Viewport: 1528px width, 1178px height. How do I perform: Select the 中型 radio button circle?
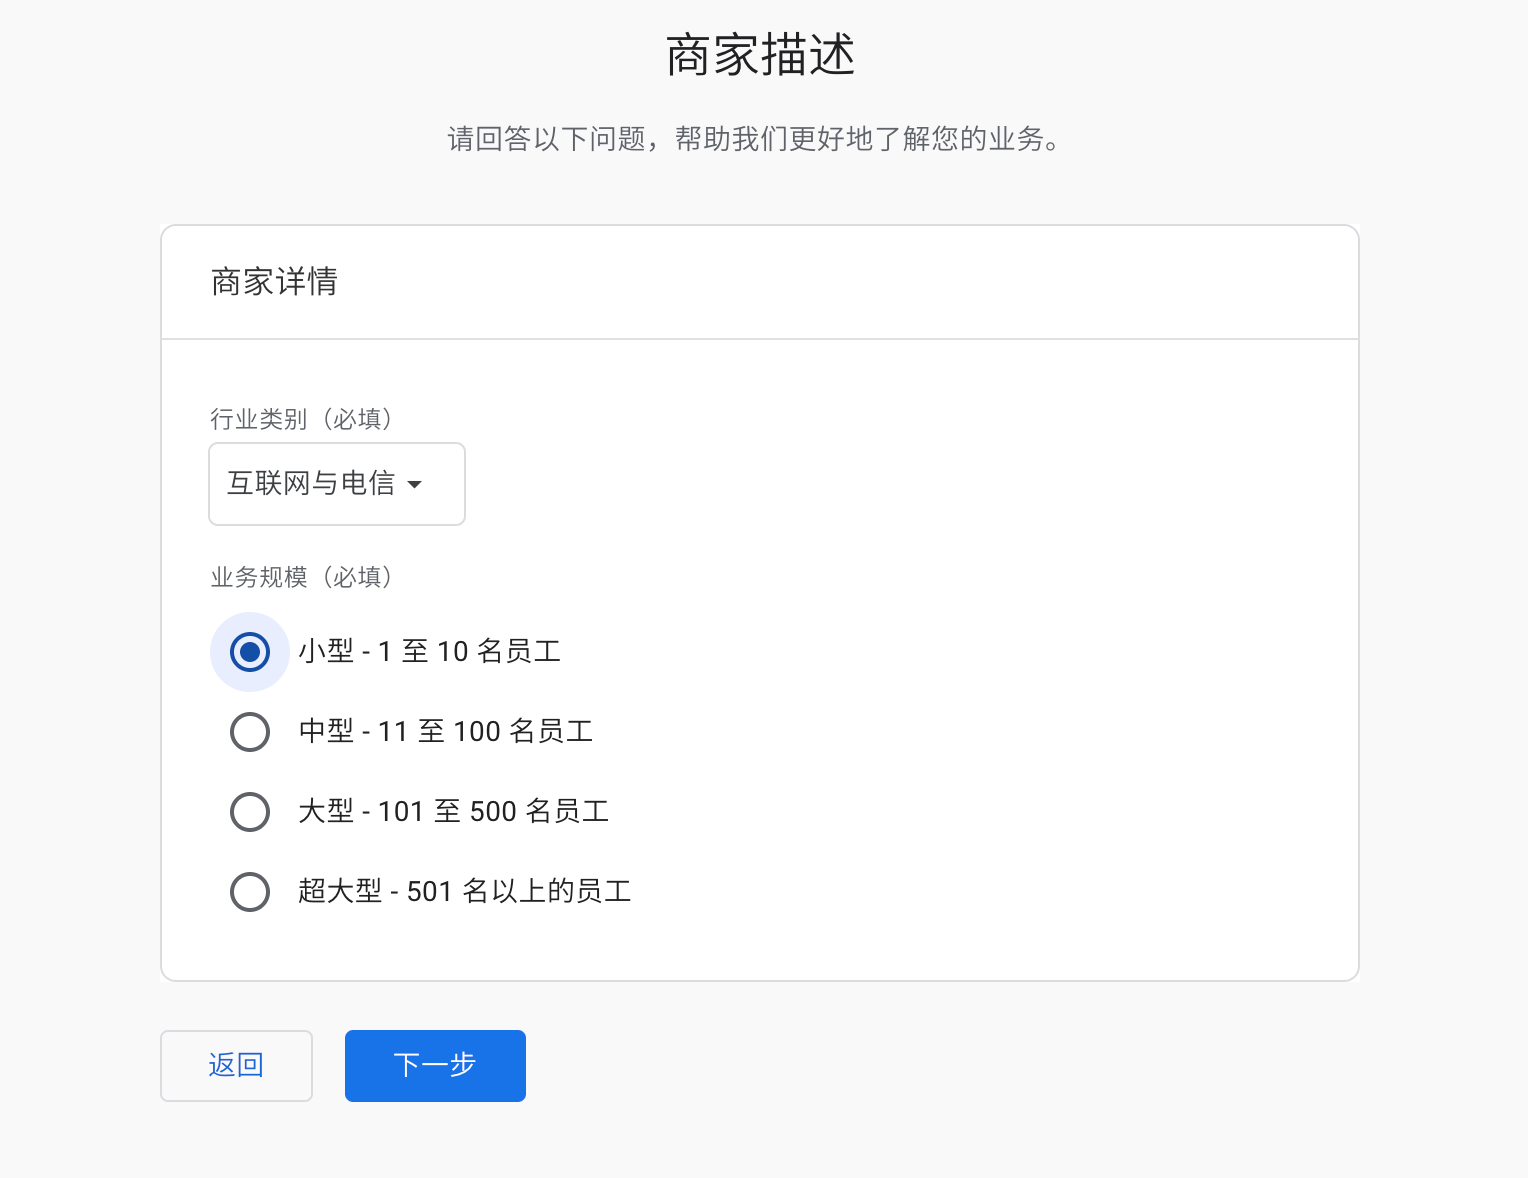pos(250,732)
